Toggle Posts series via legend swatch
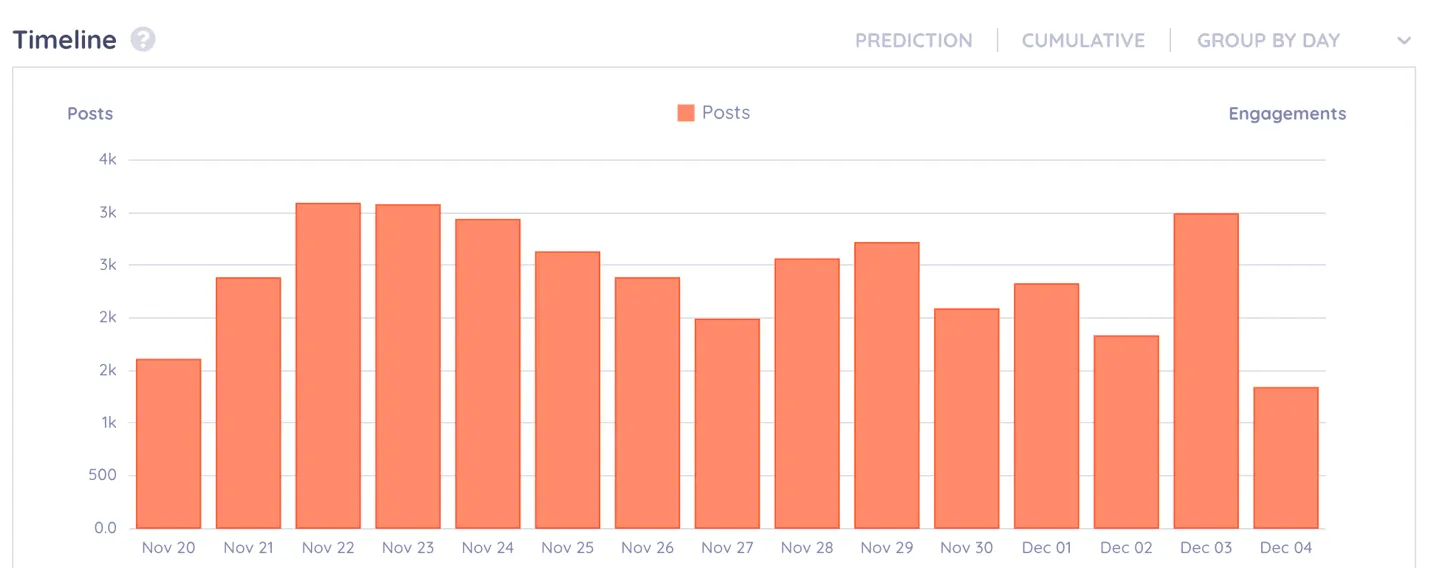The image size is (1431, 568). 685,113
